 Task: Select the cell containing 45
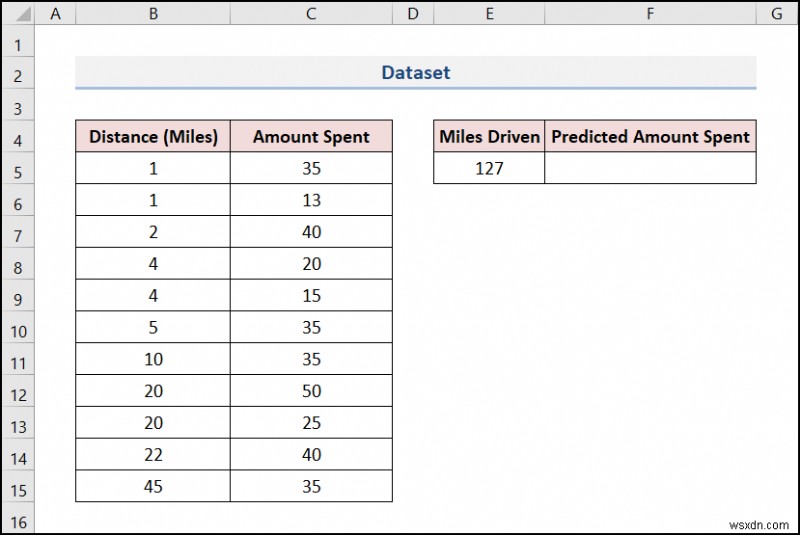coord(153,486)
